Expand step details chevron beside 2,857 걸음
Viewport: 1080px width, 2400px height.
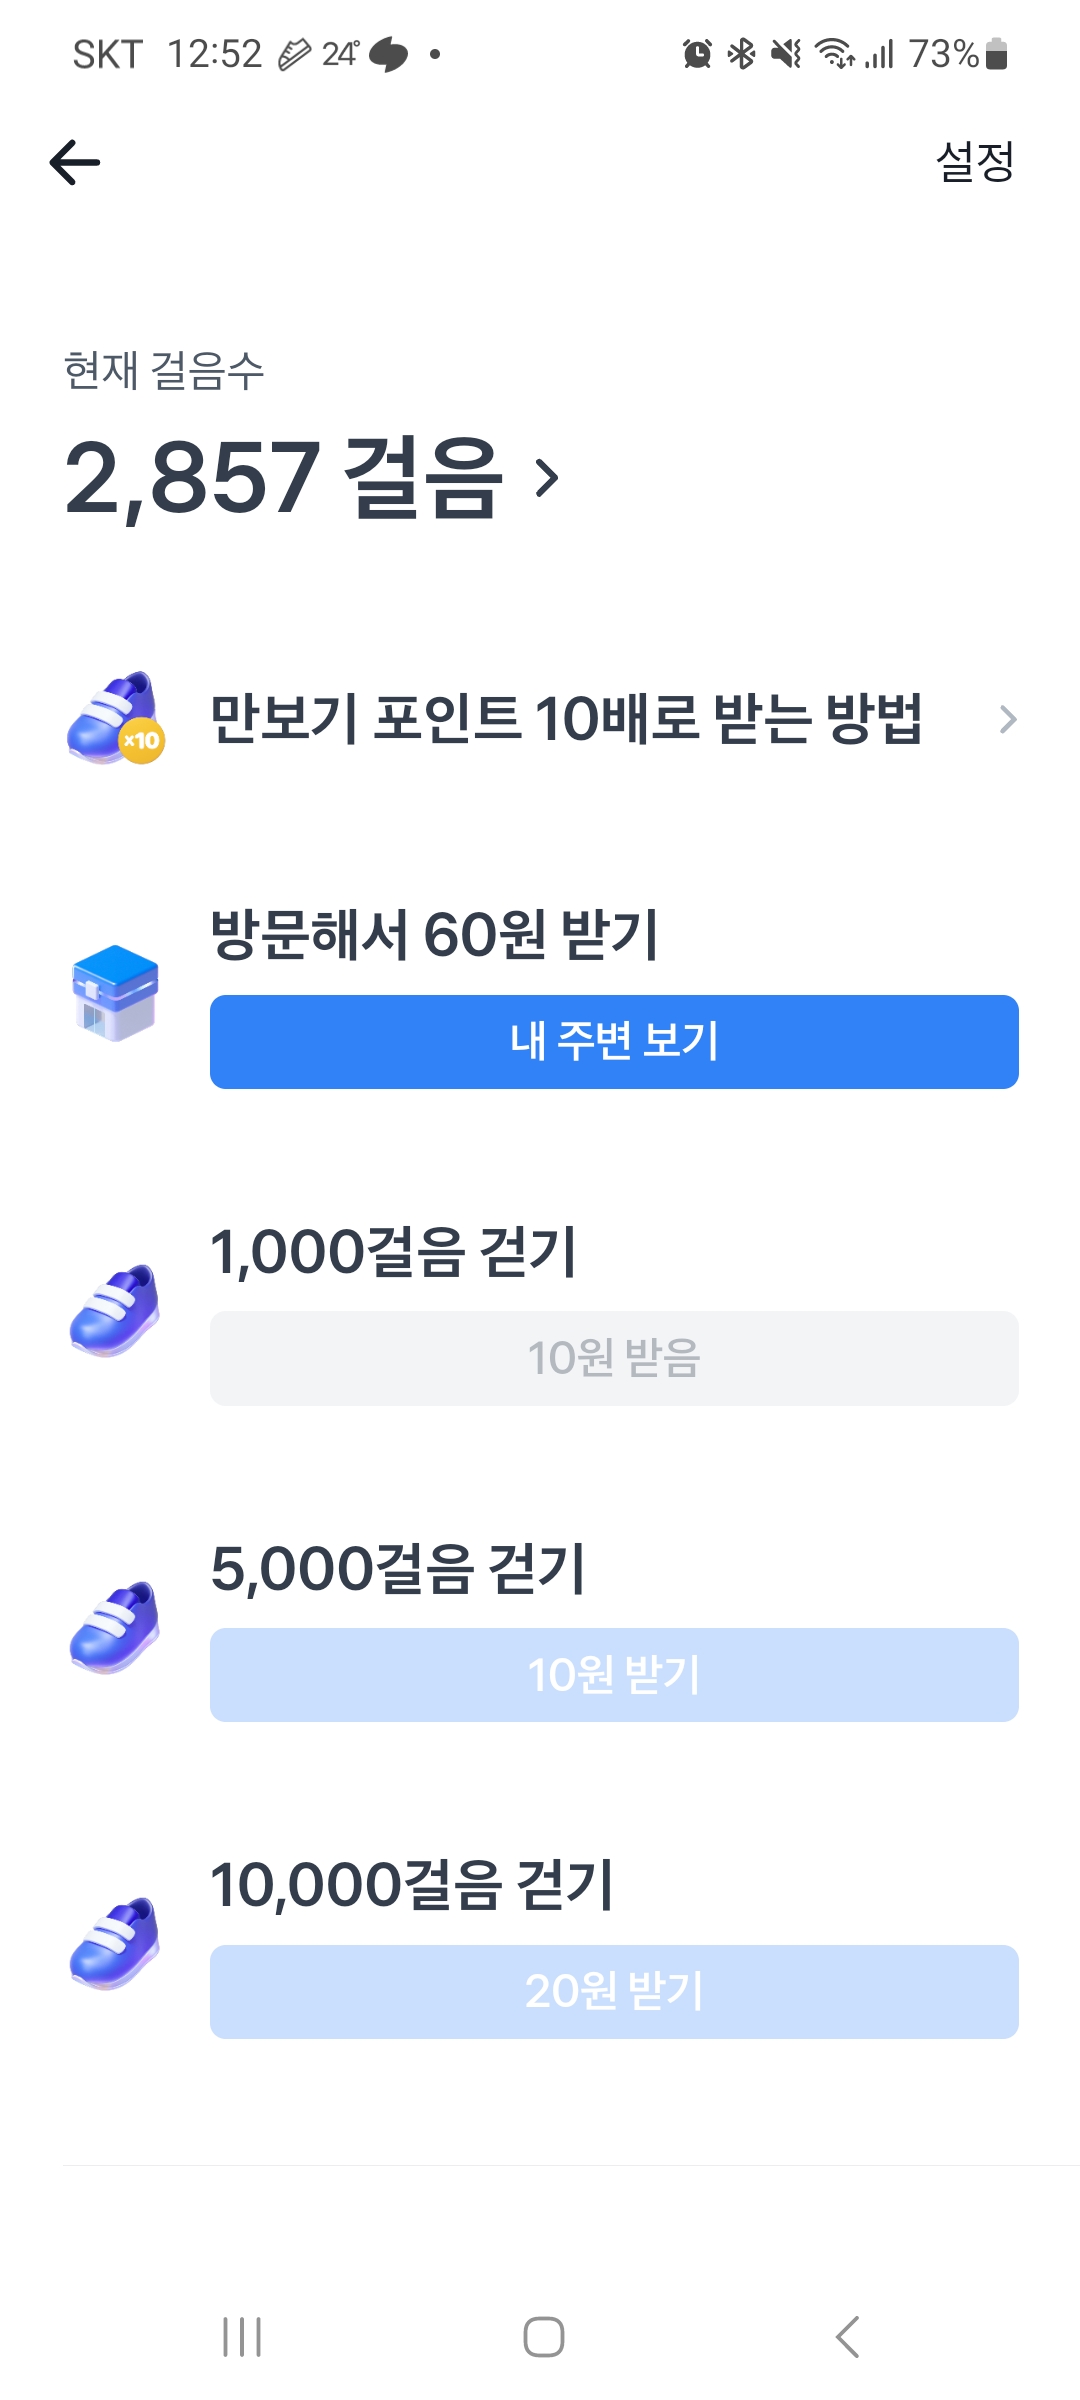pos(546,478)
